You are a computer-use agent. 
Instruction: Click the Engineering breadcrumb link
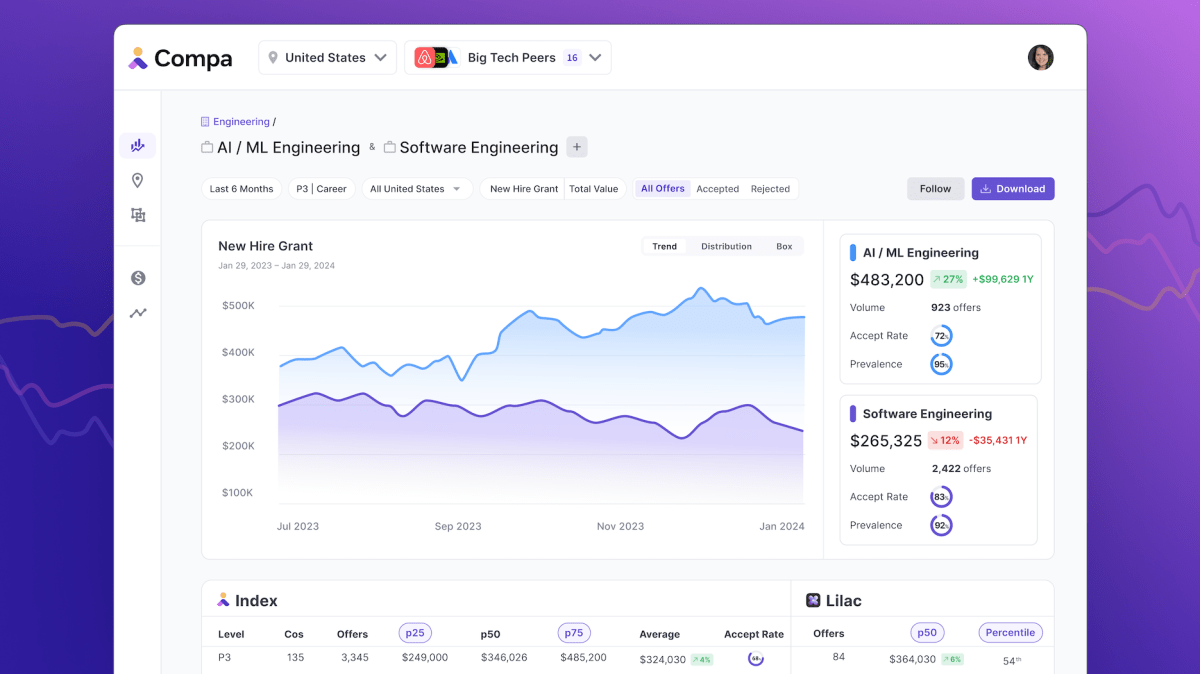(x=241, y=122)
